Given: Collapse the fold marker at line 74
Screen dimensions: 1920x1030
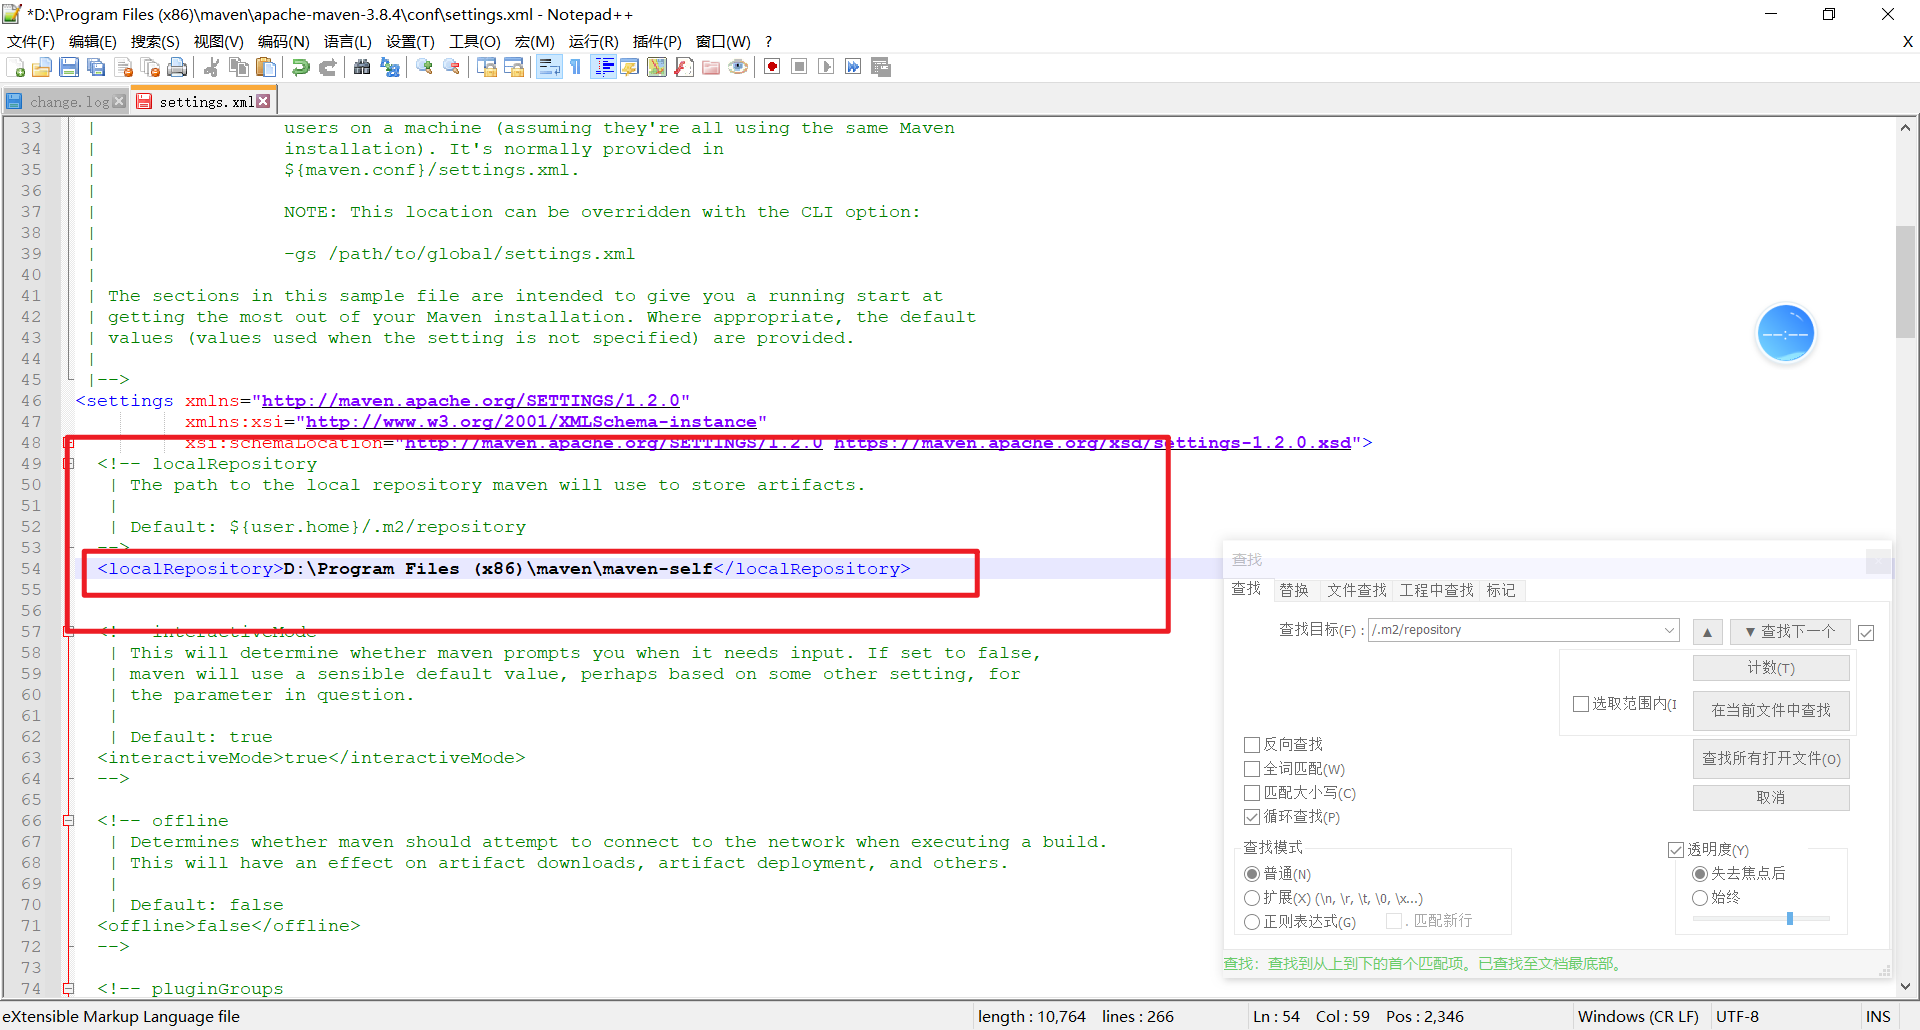Looking at the screenshot, I should pyautogui.click(x=69, y=989).
